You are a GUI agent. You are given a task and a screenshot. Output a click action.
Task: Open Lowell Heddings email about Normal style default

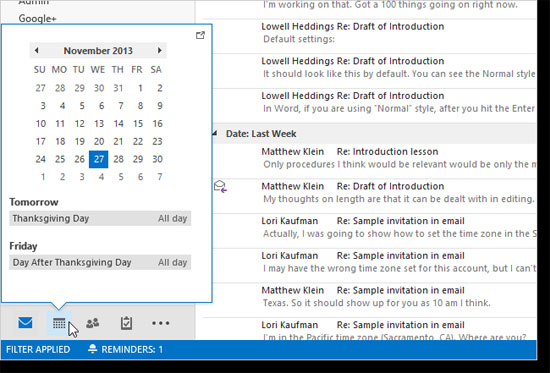(374, 67)
